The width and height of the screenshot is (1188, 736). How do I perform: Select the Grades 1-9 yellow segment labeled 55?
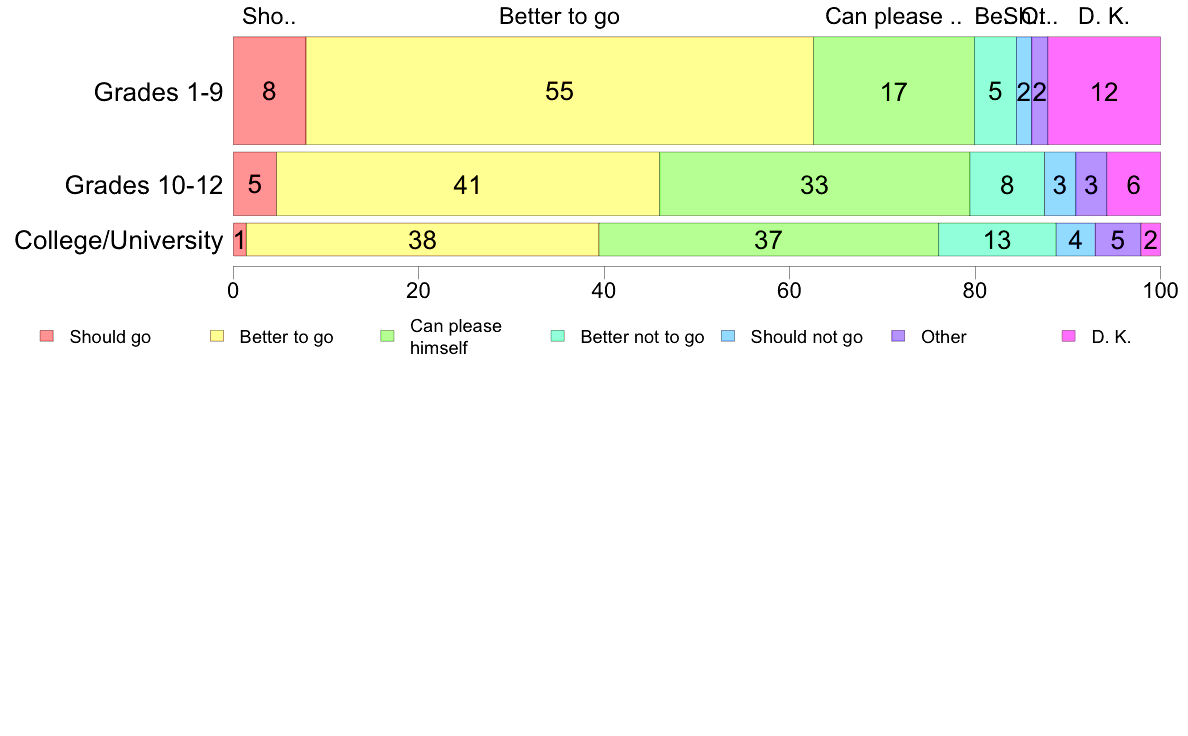pyautogui.click(x=560, y=90)
